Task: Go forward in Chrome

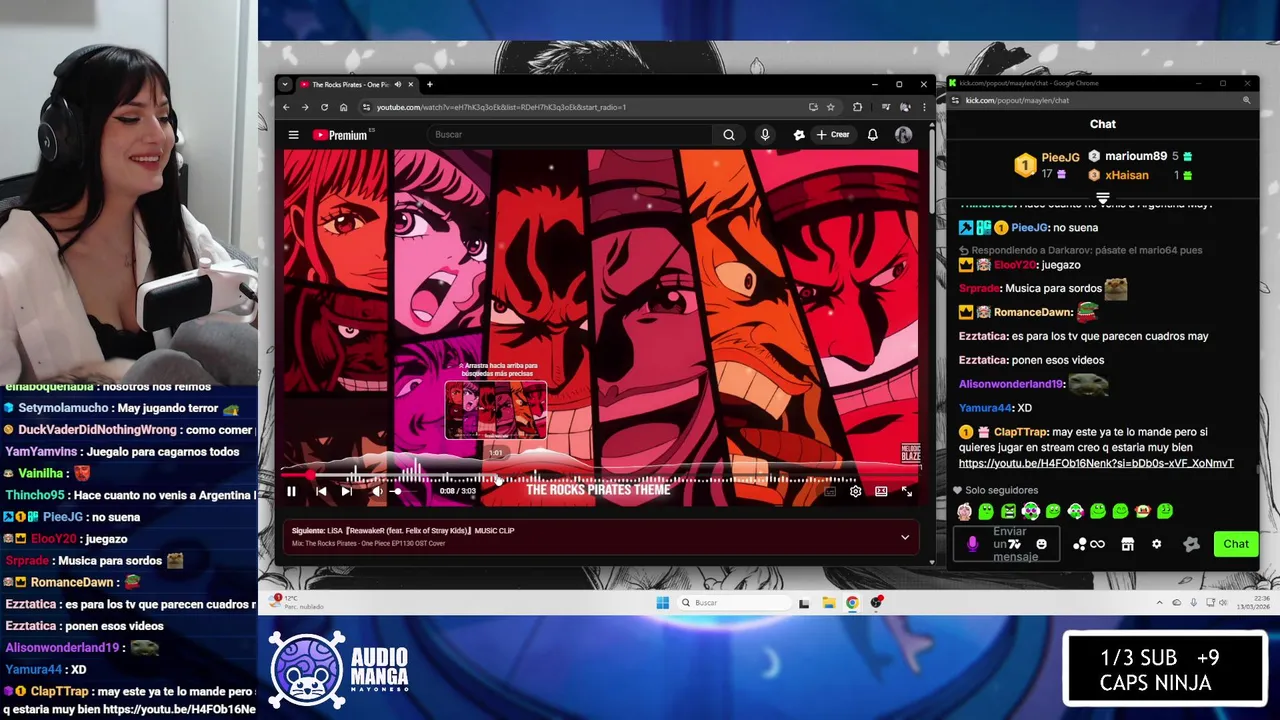Action: [x=304, y=107]
